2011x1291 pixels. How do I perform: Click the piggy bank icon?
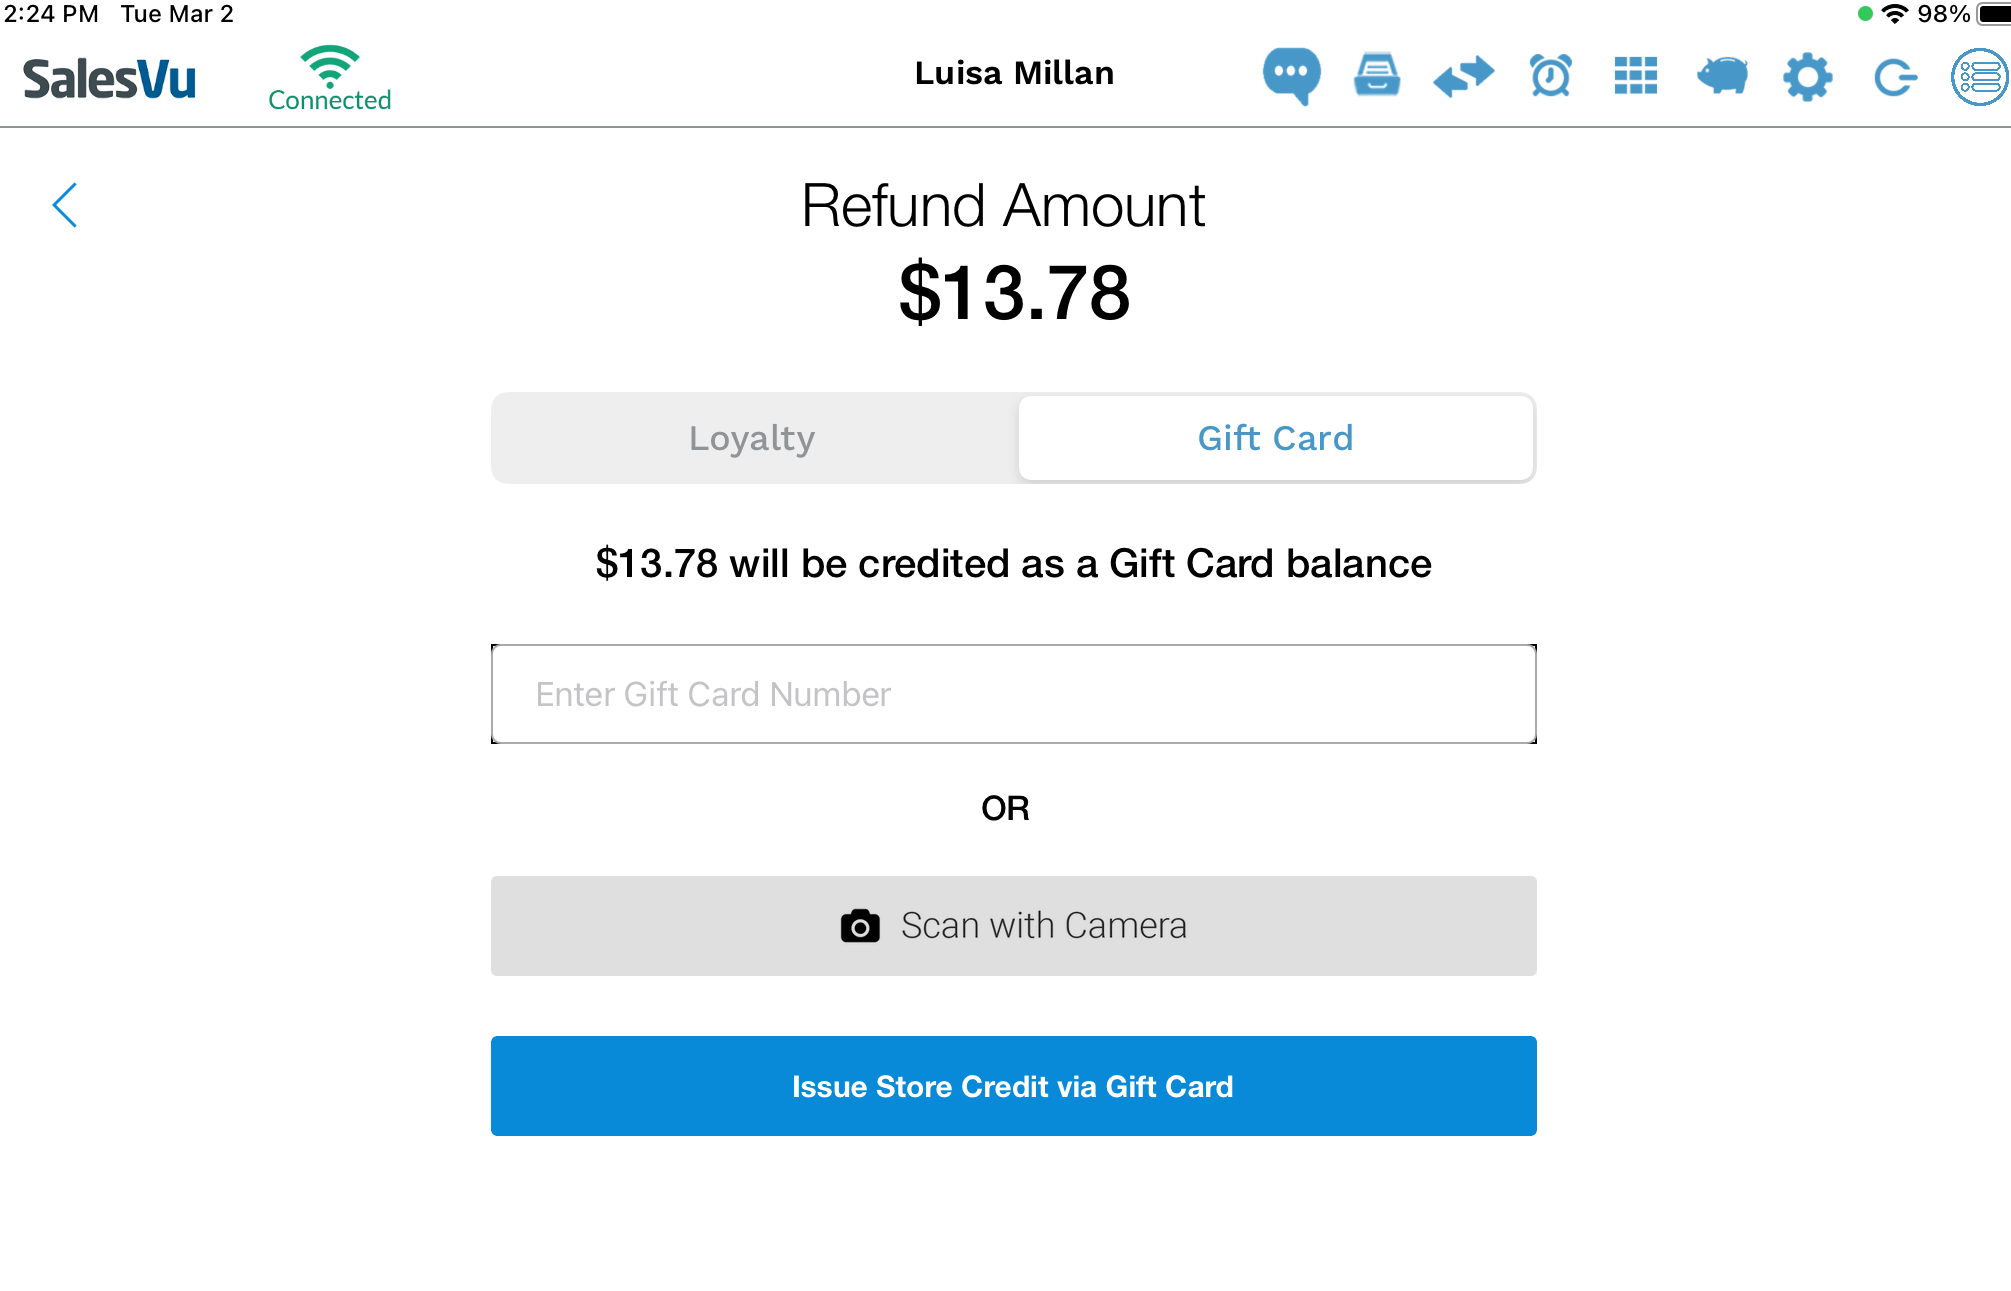point(1722,76)
